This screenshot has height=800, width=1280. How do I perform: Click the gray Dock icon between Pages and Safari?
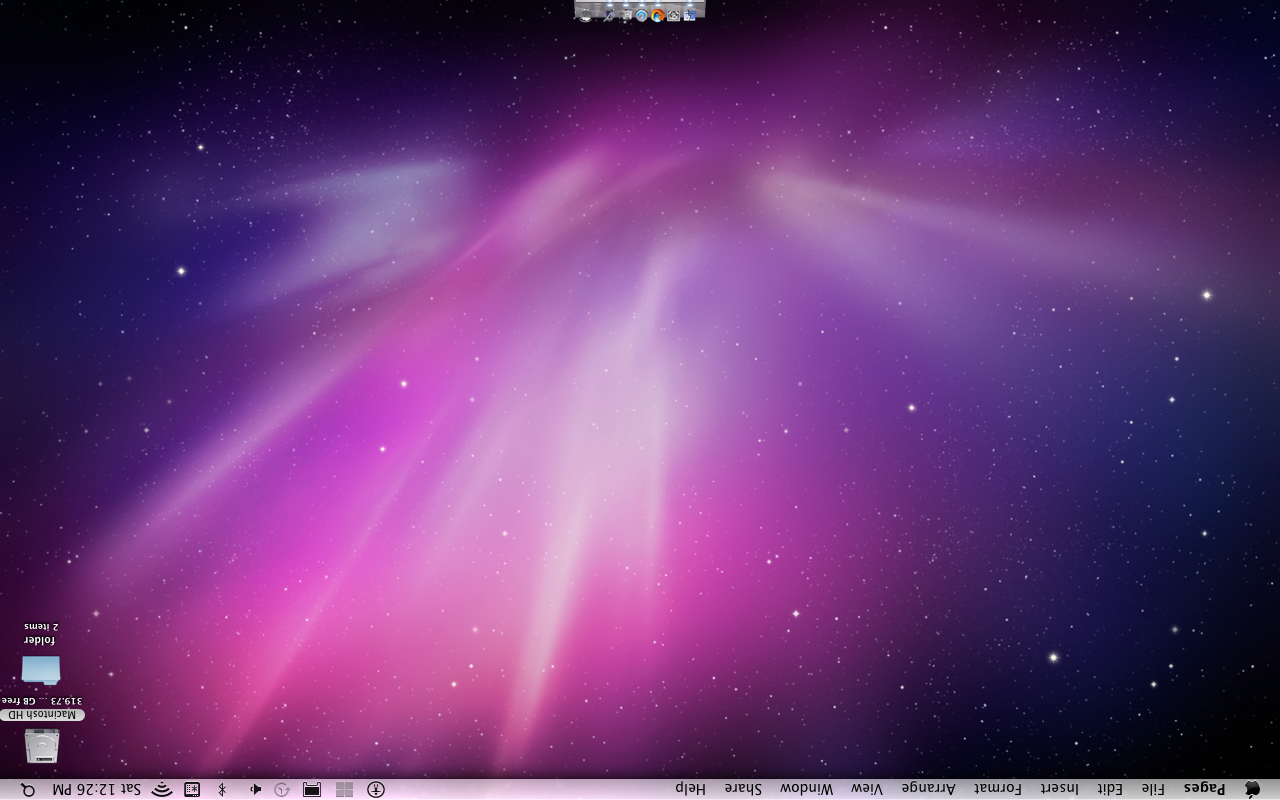click(626, 15)
